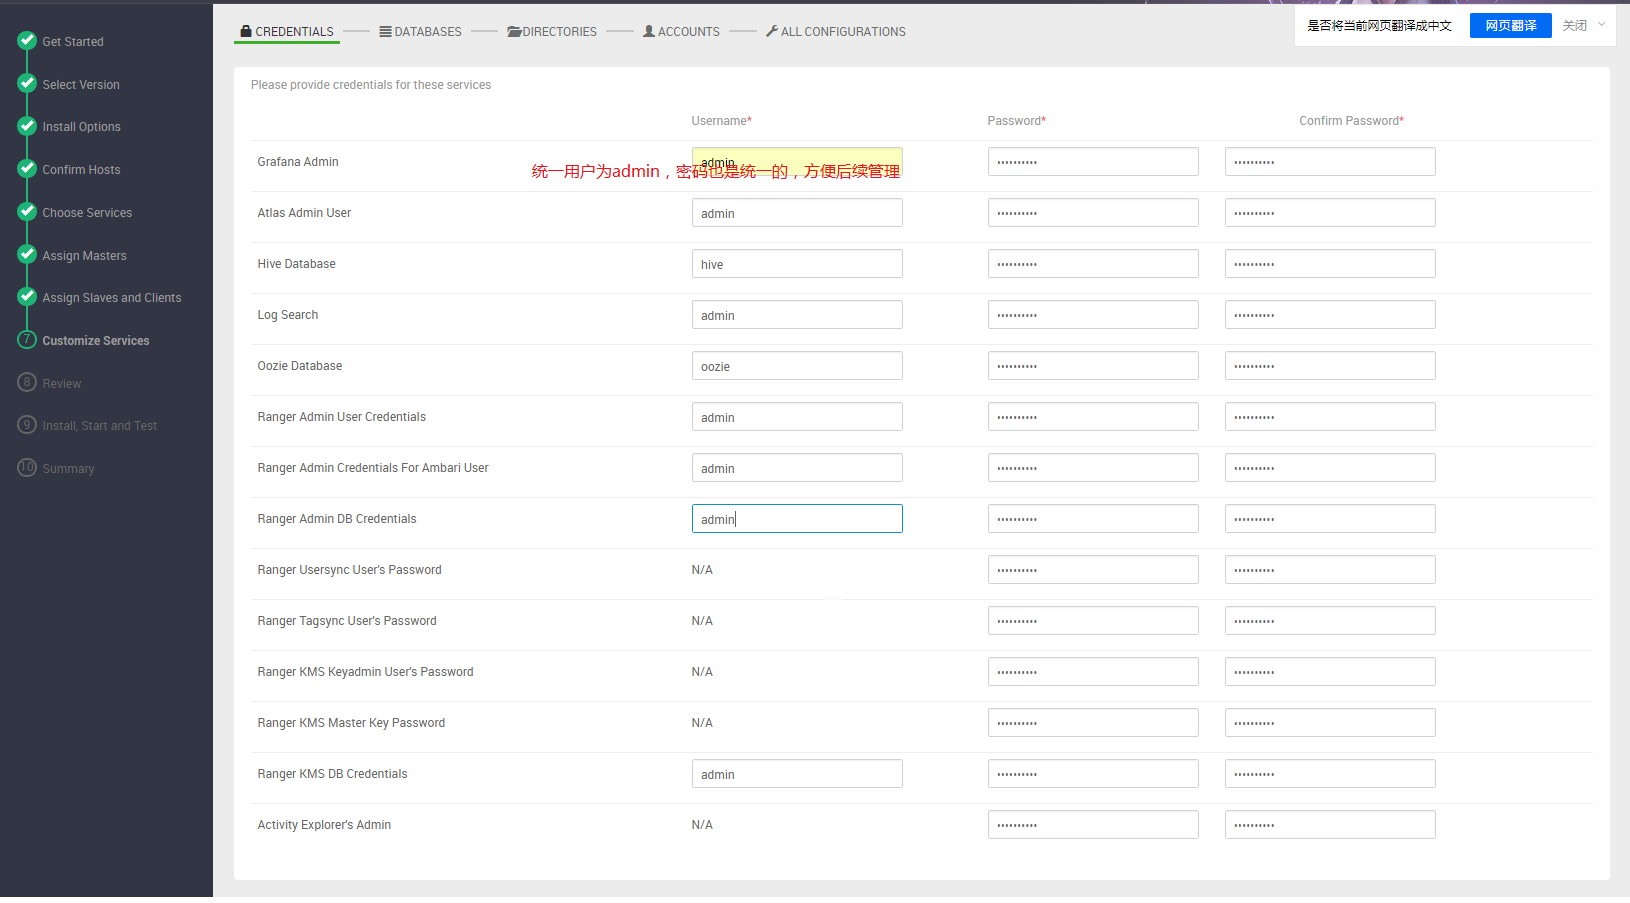Focus Grafana Admin password field
The image size is (1630, 903).
coord(1093,162)
